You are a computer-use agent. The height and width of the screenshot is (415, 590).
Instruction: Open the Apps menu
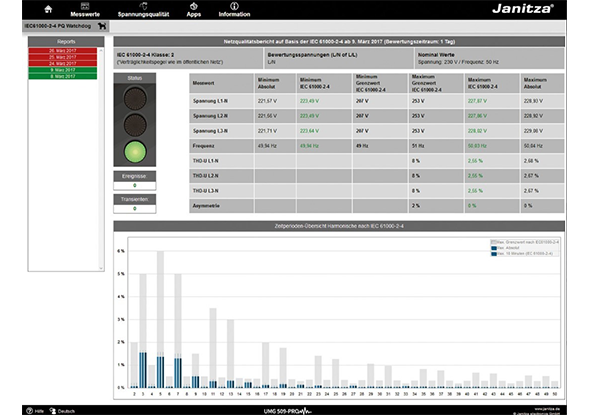(x=193, y=10)
